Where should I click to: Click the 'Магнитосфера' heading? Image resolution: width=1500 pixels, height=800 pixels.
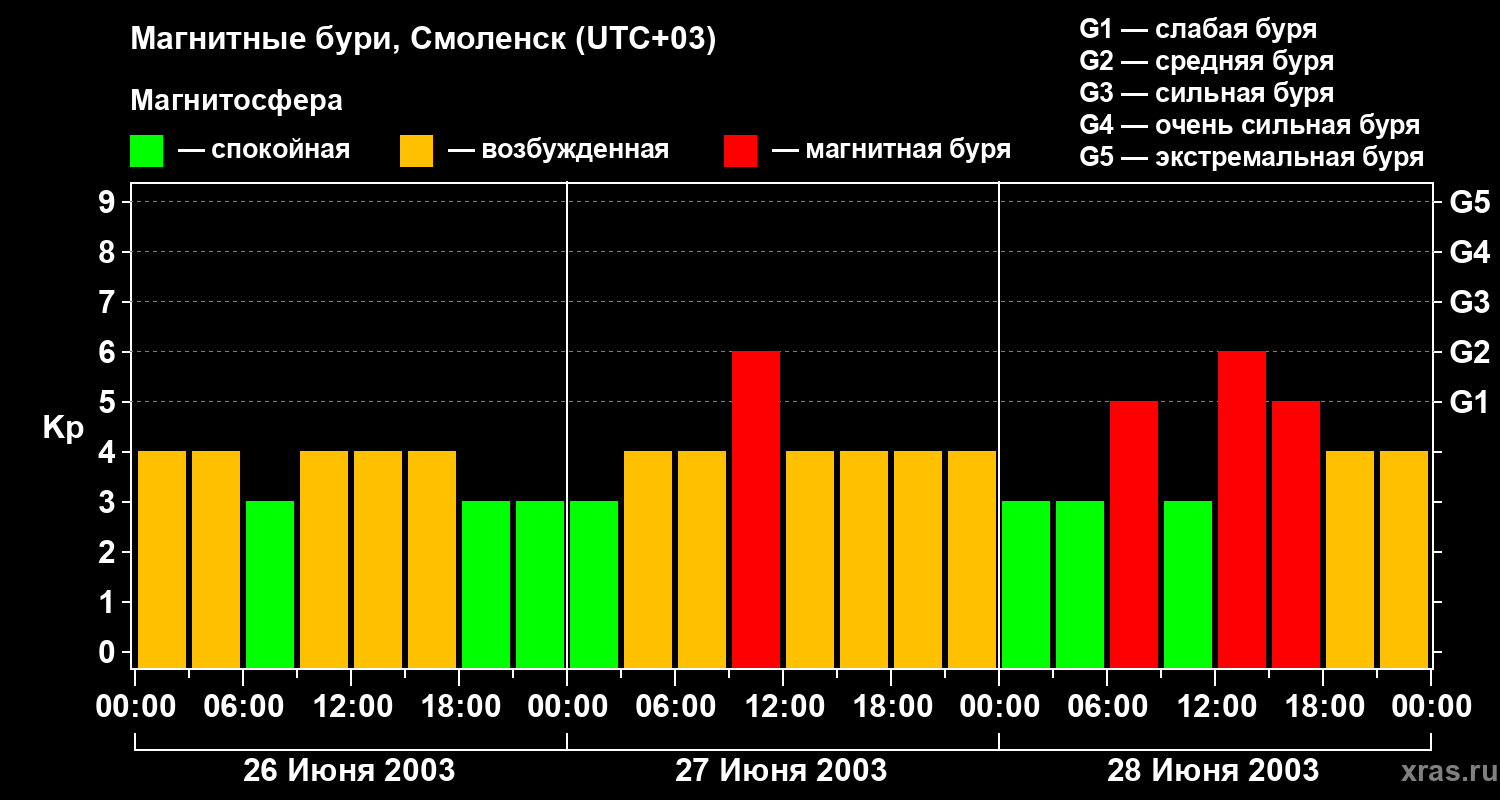tap(236, 101)
